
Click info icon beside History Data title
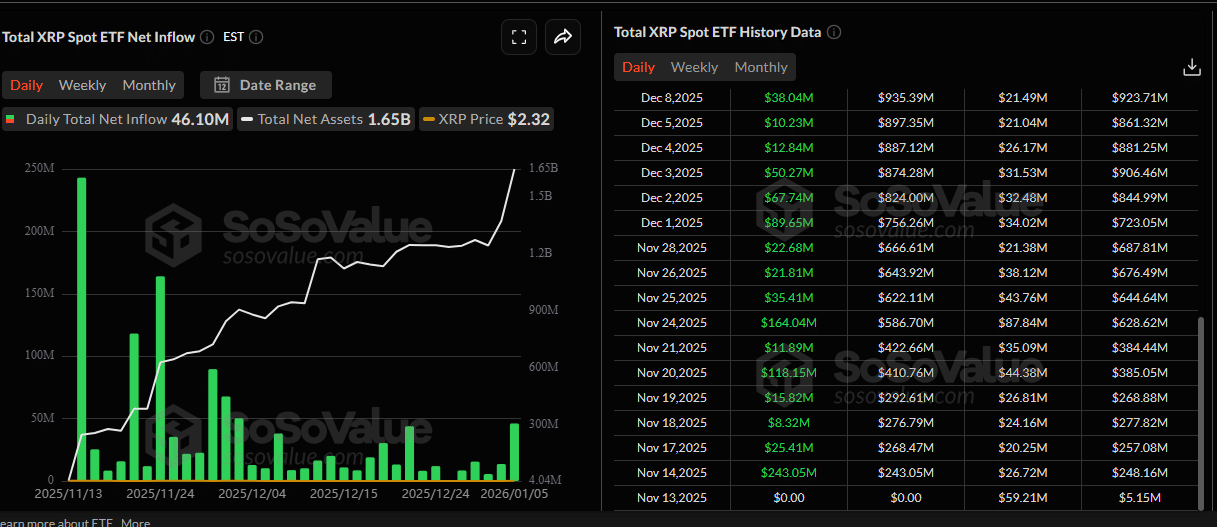(x=834, y=32)
